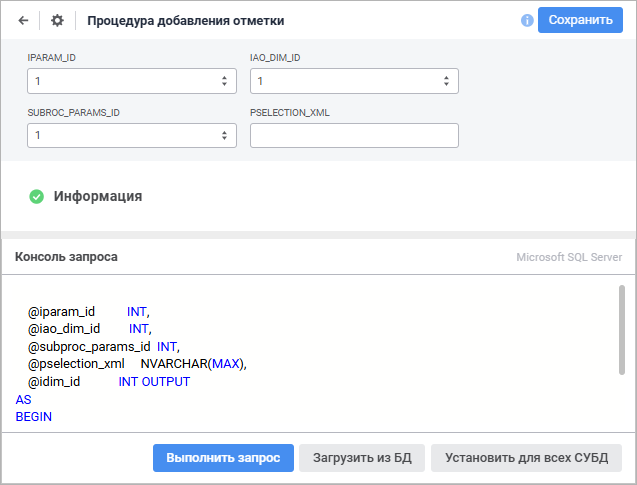Click the query console vertical scrollbar
Viewport: 637px width, 485px height.
(621, 329)
